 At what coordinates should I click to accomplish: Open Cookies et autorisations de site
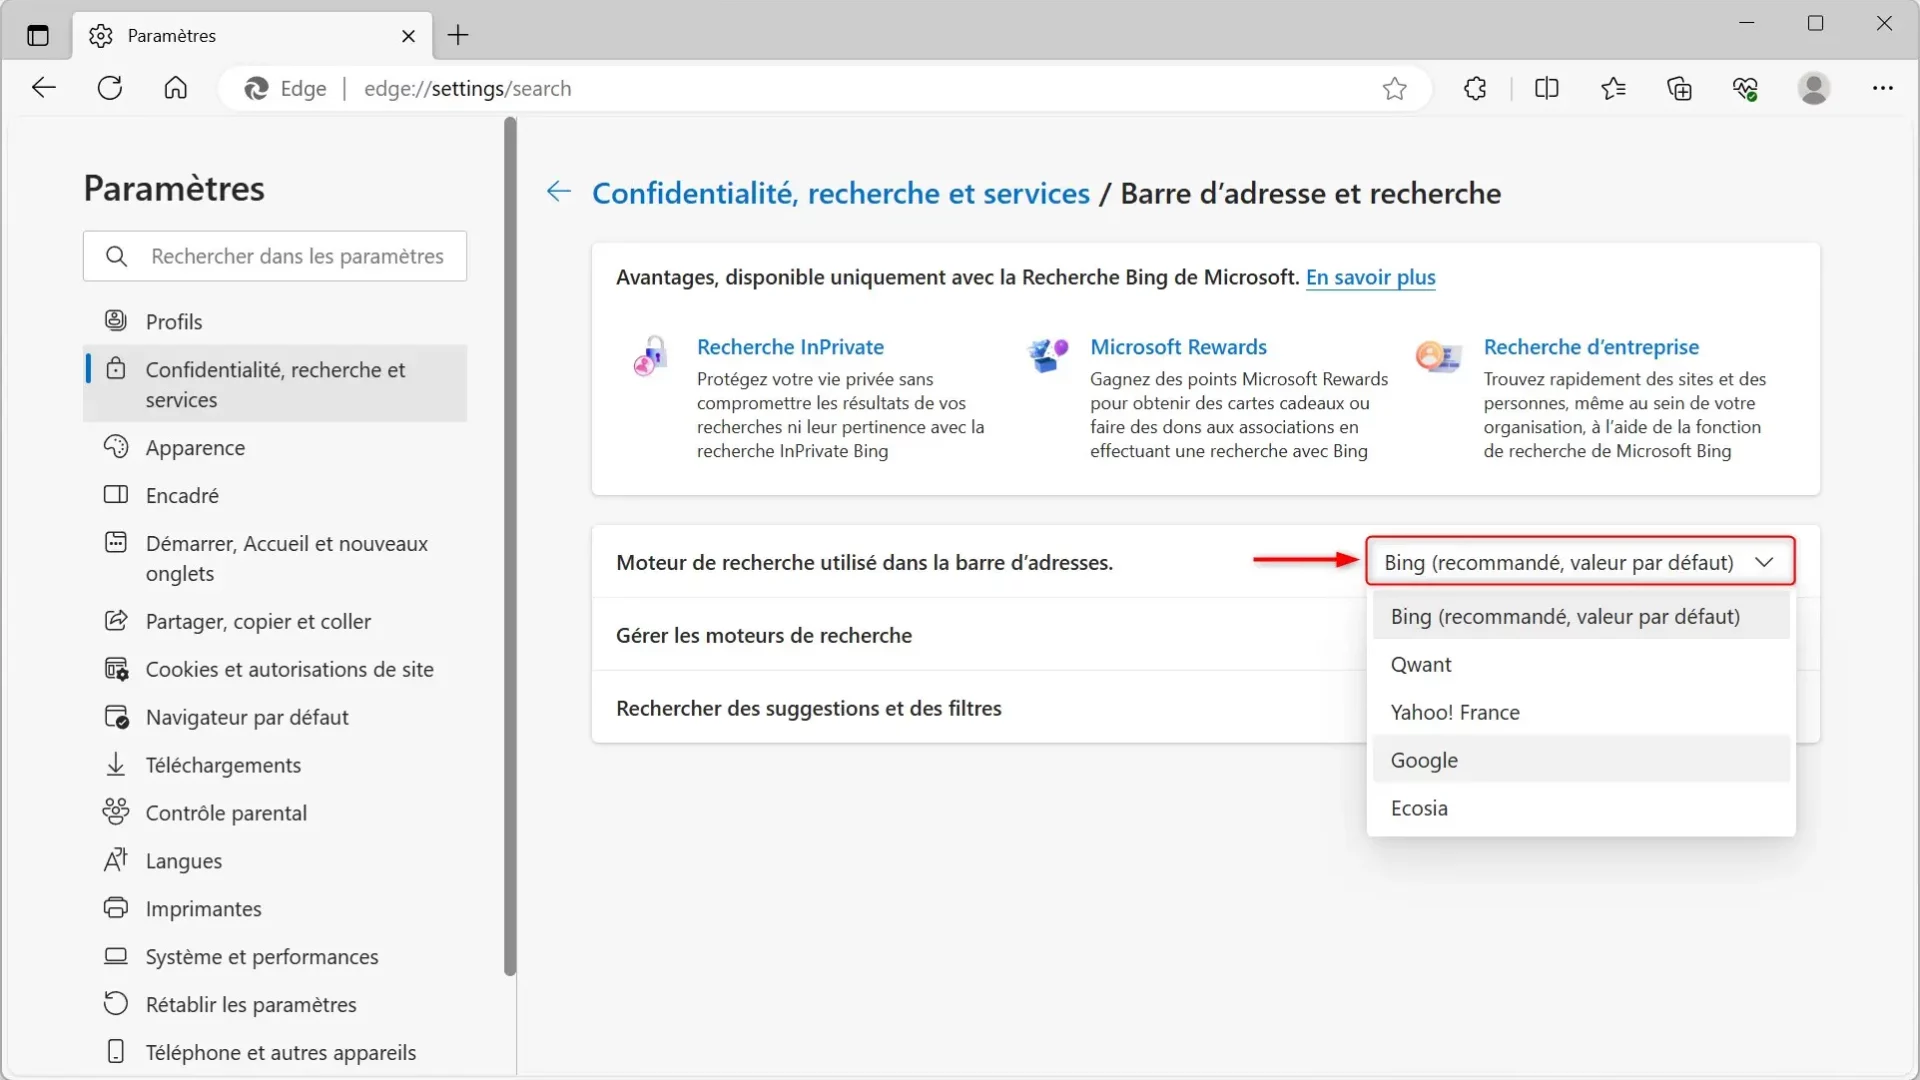coord(275,669)
